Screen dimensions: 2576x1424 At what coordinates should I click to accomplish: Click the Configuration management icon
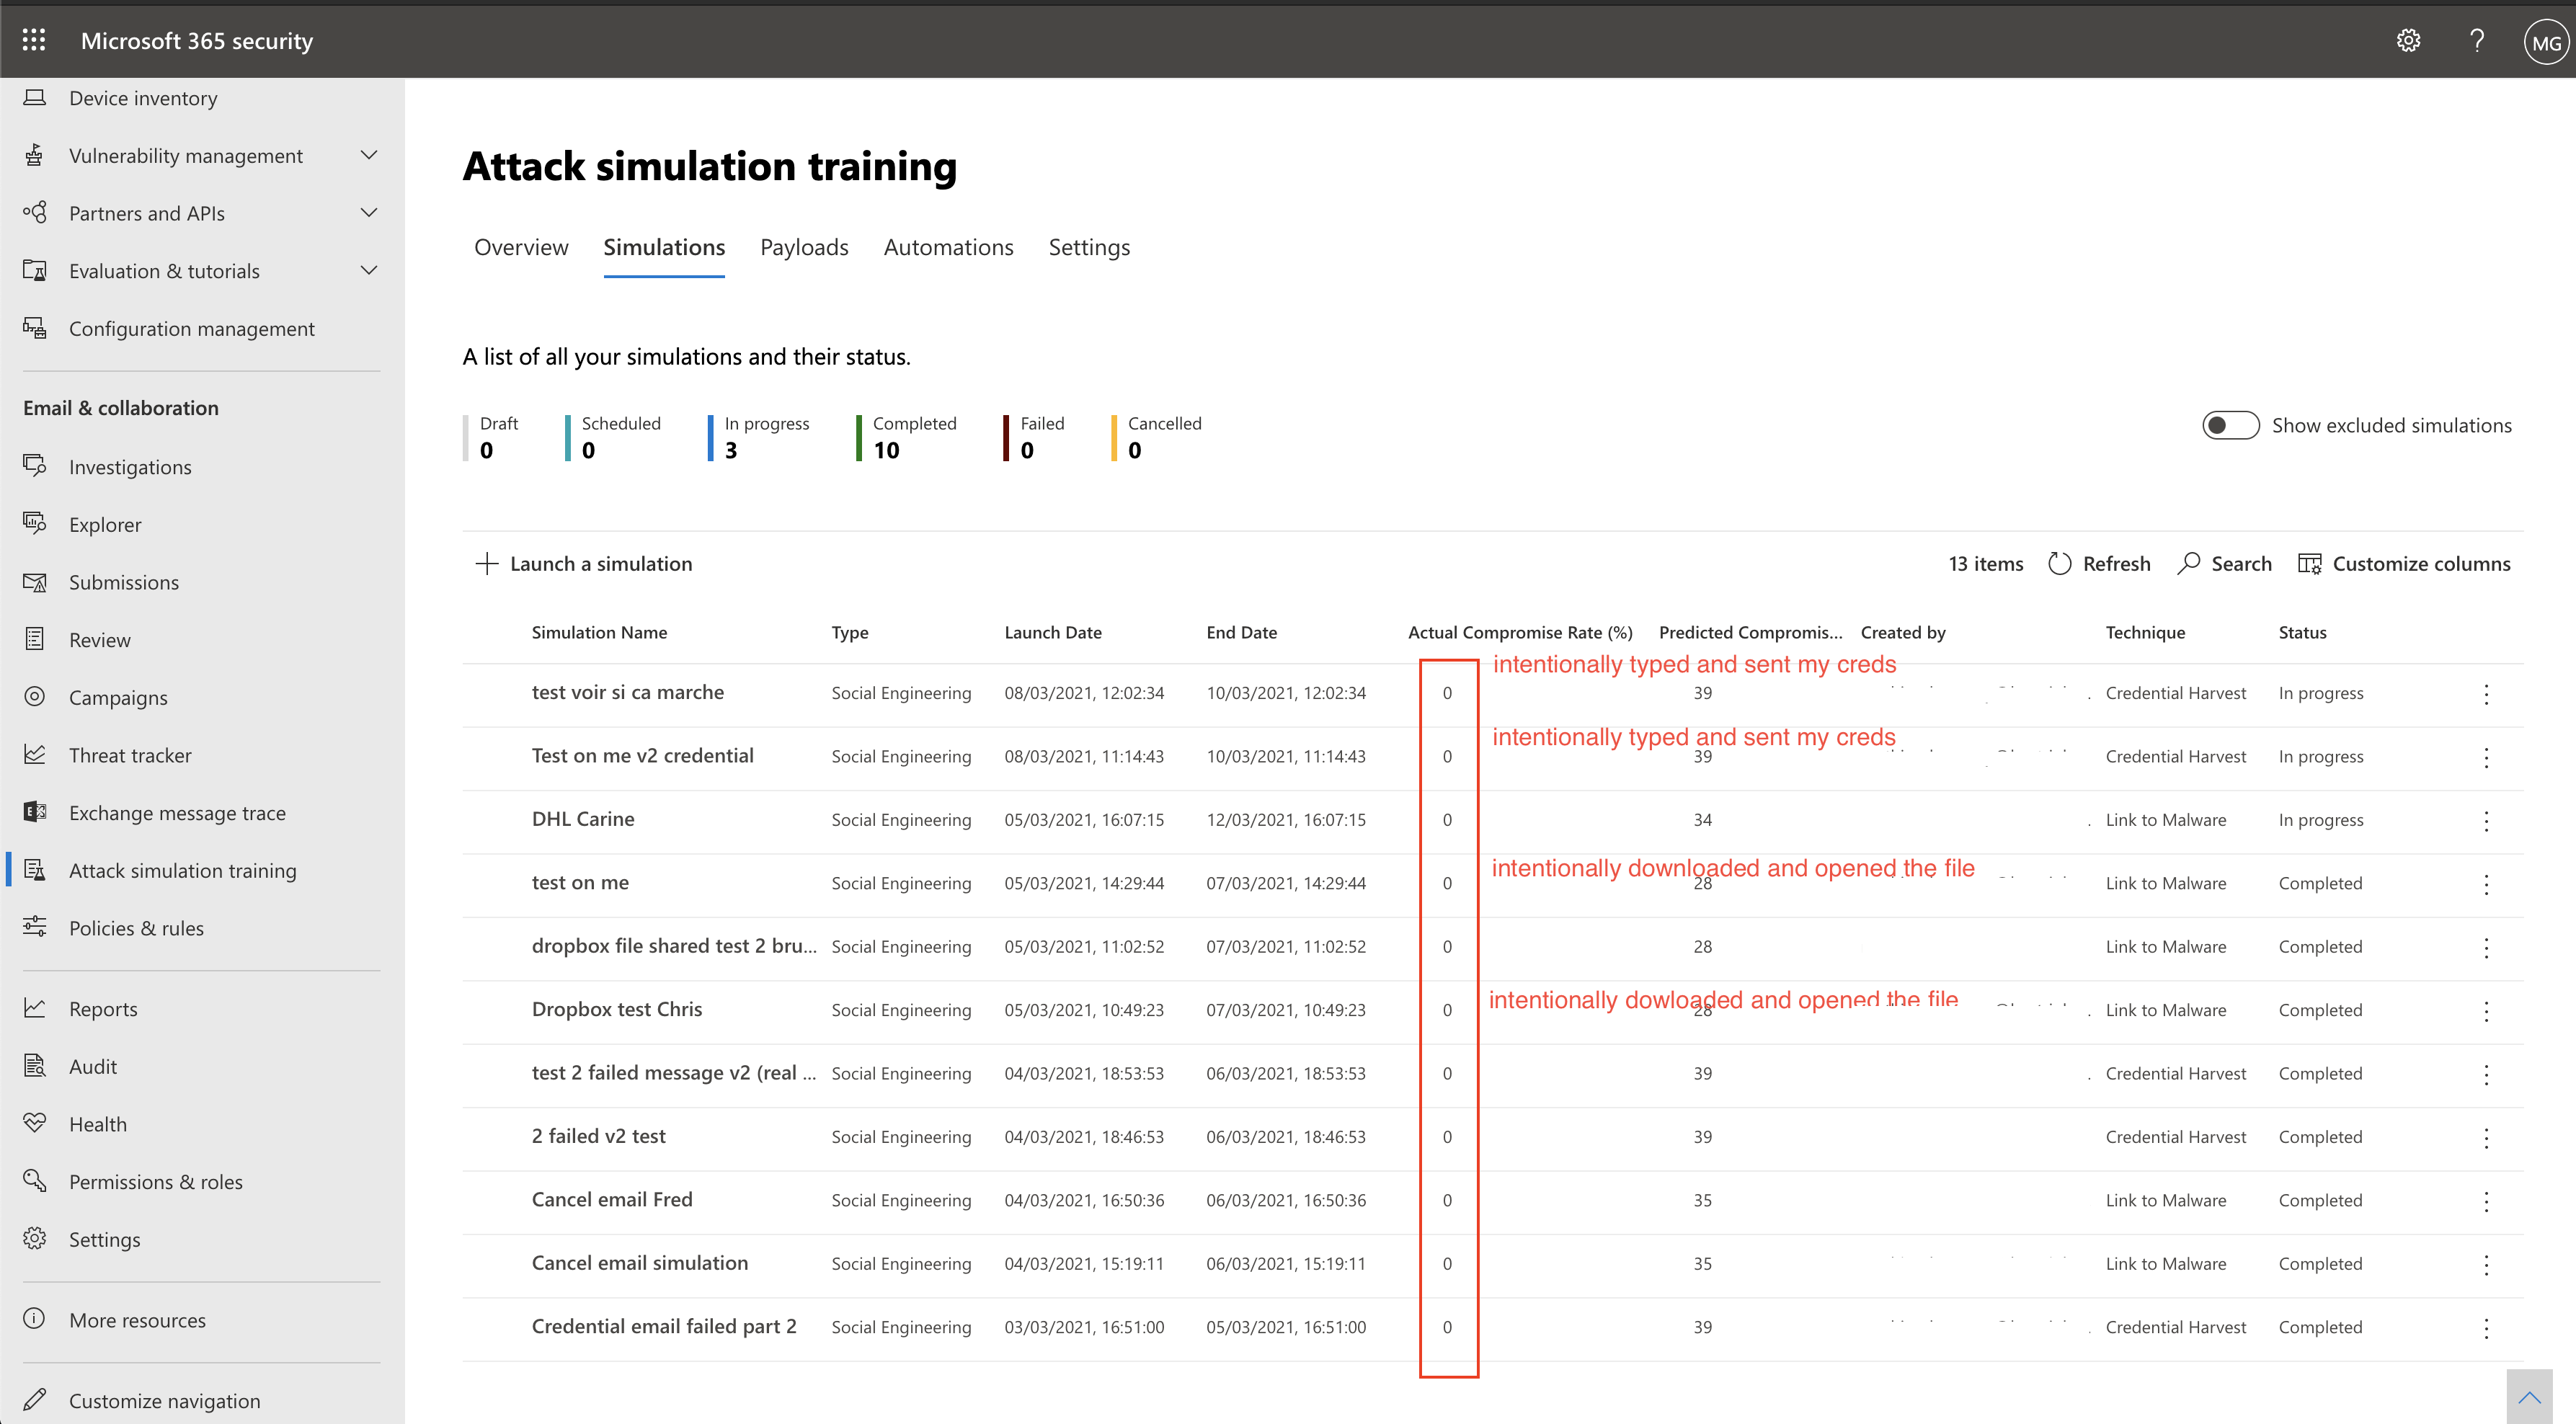[35, 328]
